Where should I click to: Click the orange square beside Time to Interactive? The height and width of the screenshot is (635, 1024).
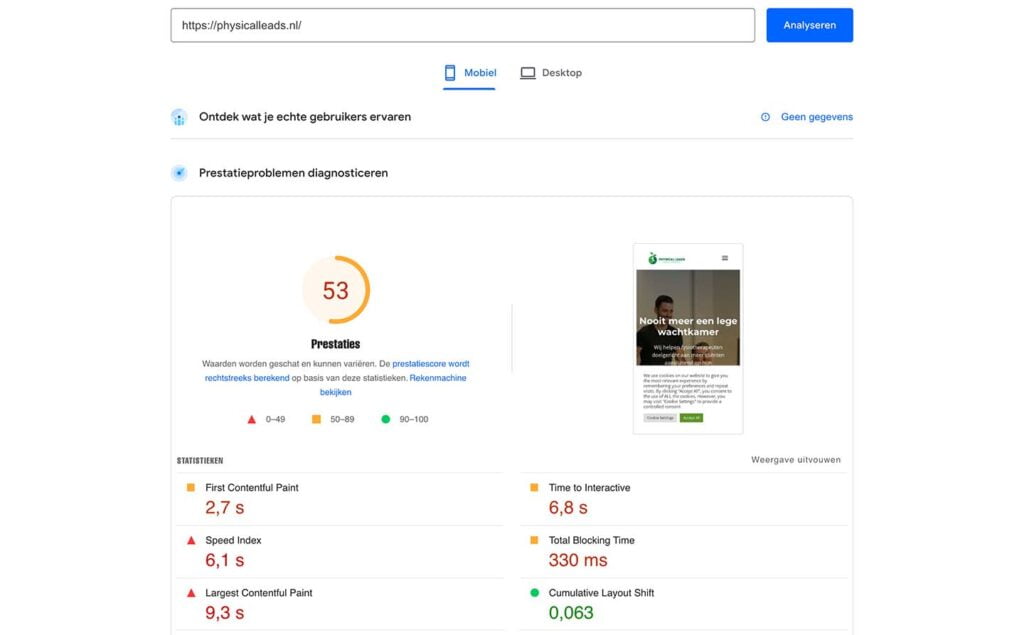[532, 487]
